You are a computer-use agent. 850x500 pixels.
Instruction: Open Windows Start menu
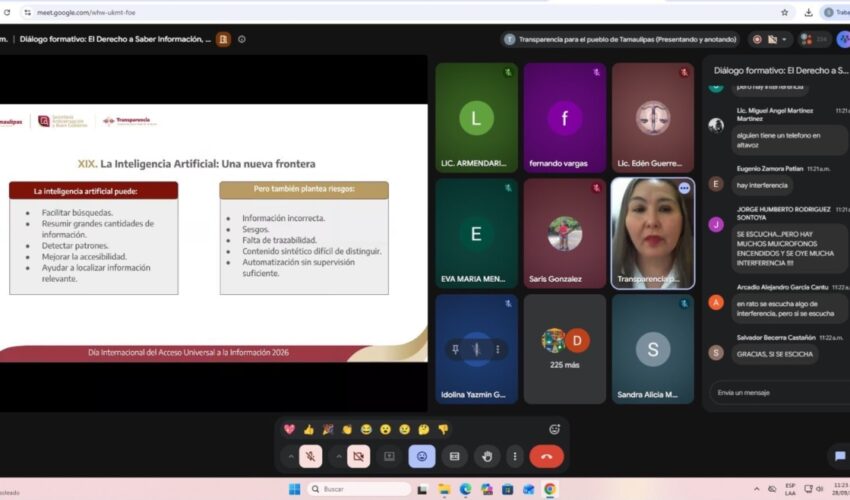coord(294,489)
